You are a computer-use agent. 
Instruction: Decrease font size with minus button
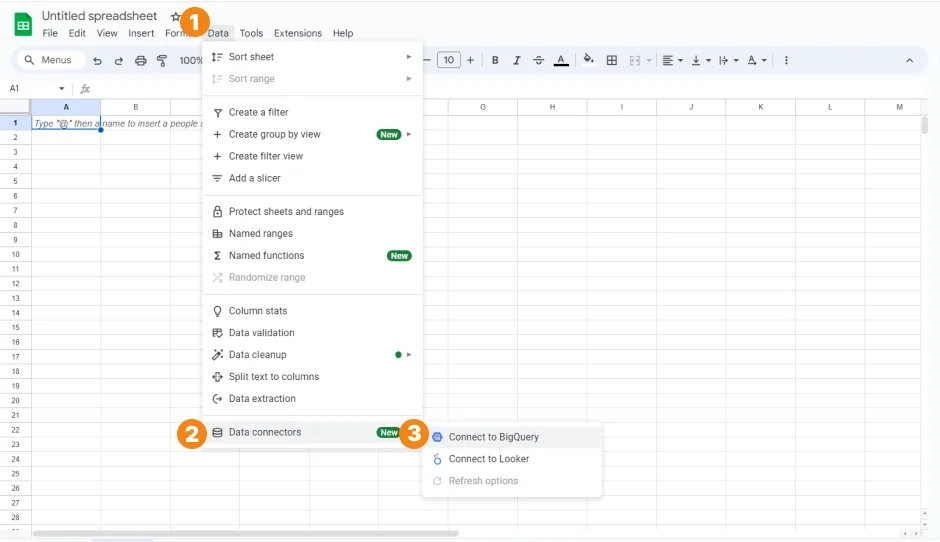[427, 60]
